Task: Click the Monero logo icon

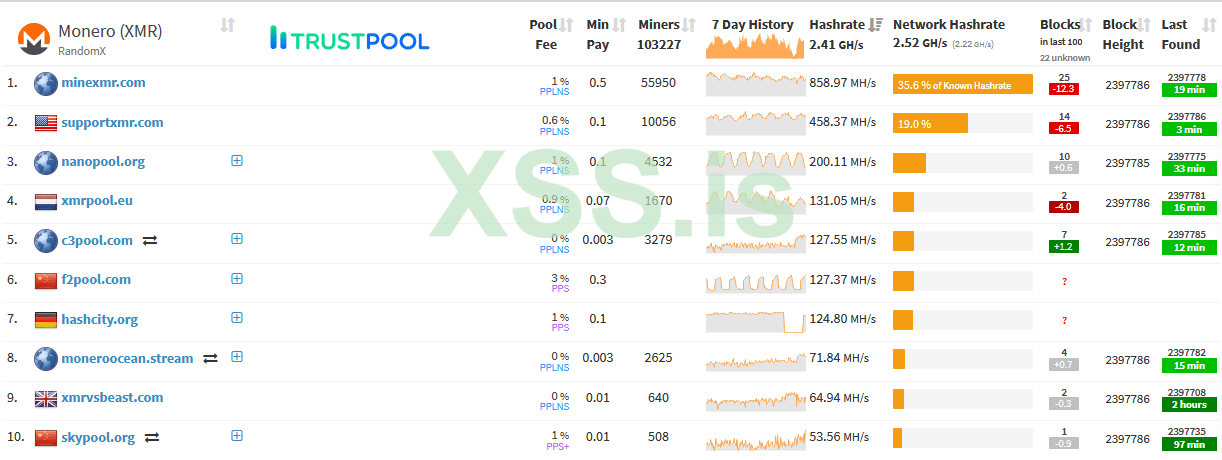Action: tap(35, 39)
